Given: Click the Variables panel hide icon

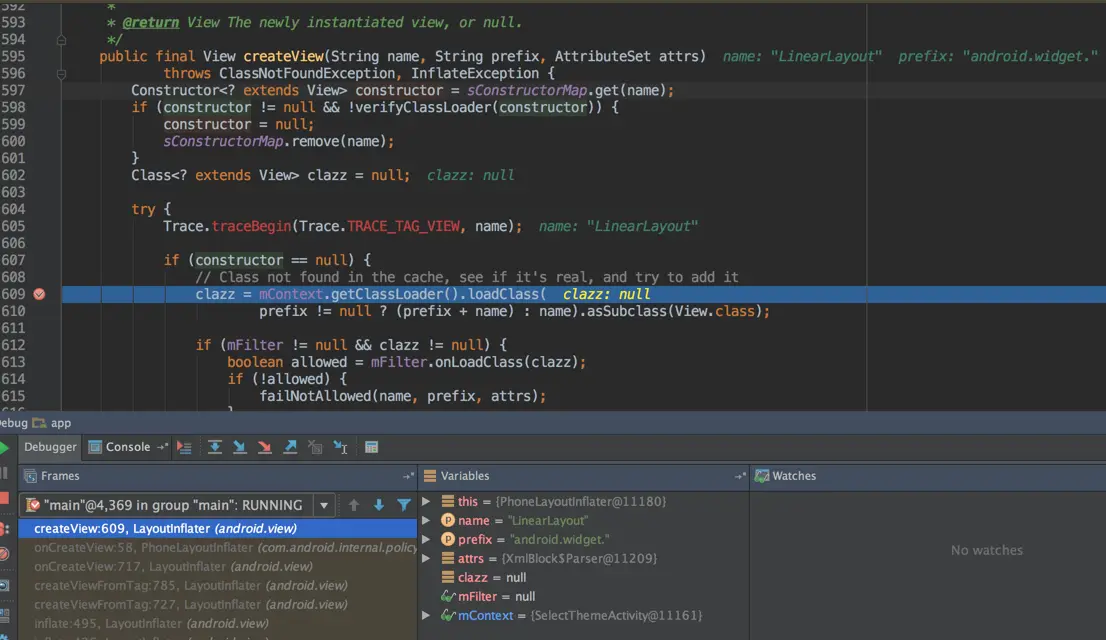Looking at the screenshot, I should (739, 476).
